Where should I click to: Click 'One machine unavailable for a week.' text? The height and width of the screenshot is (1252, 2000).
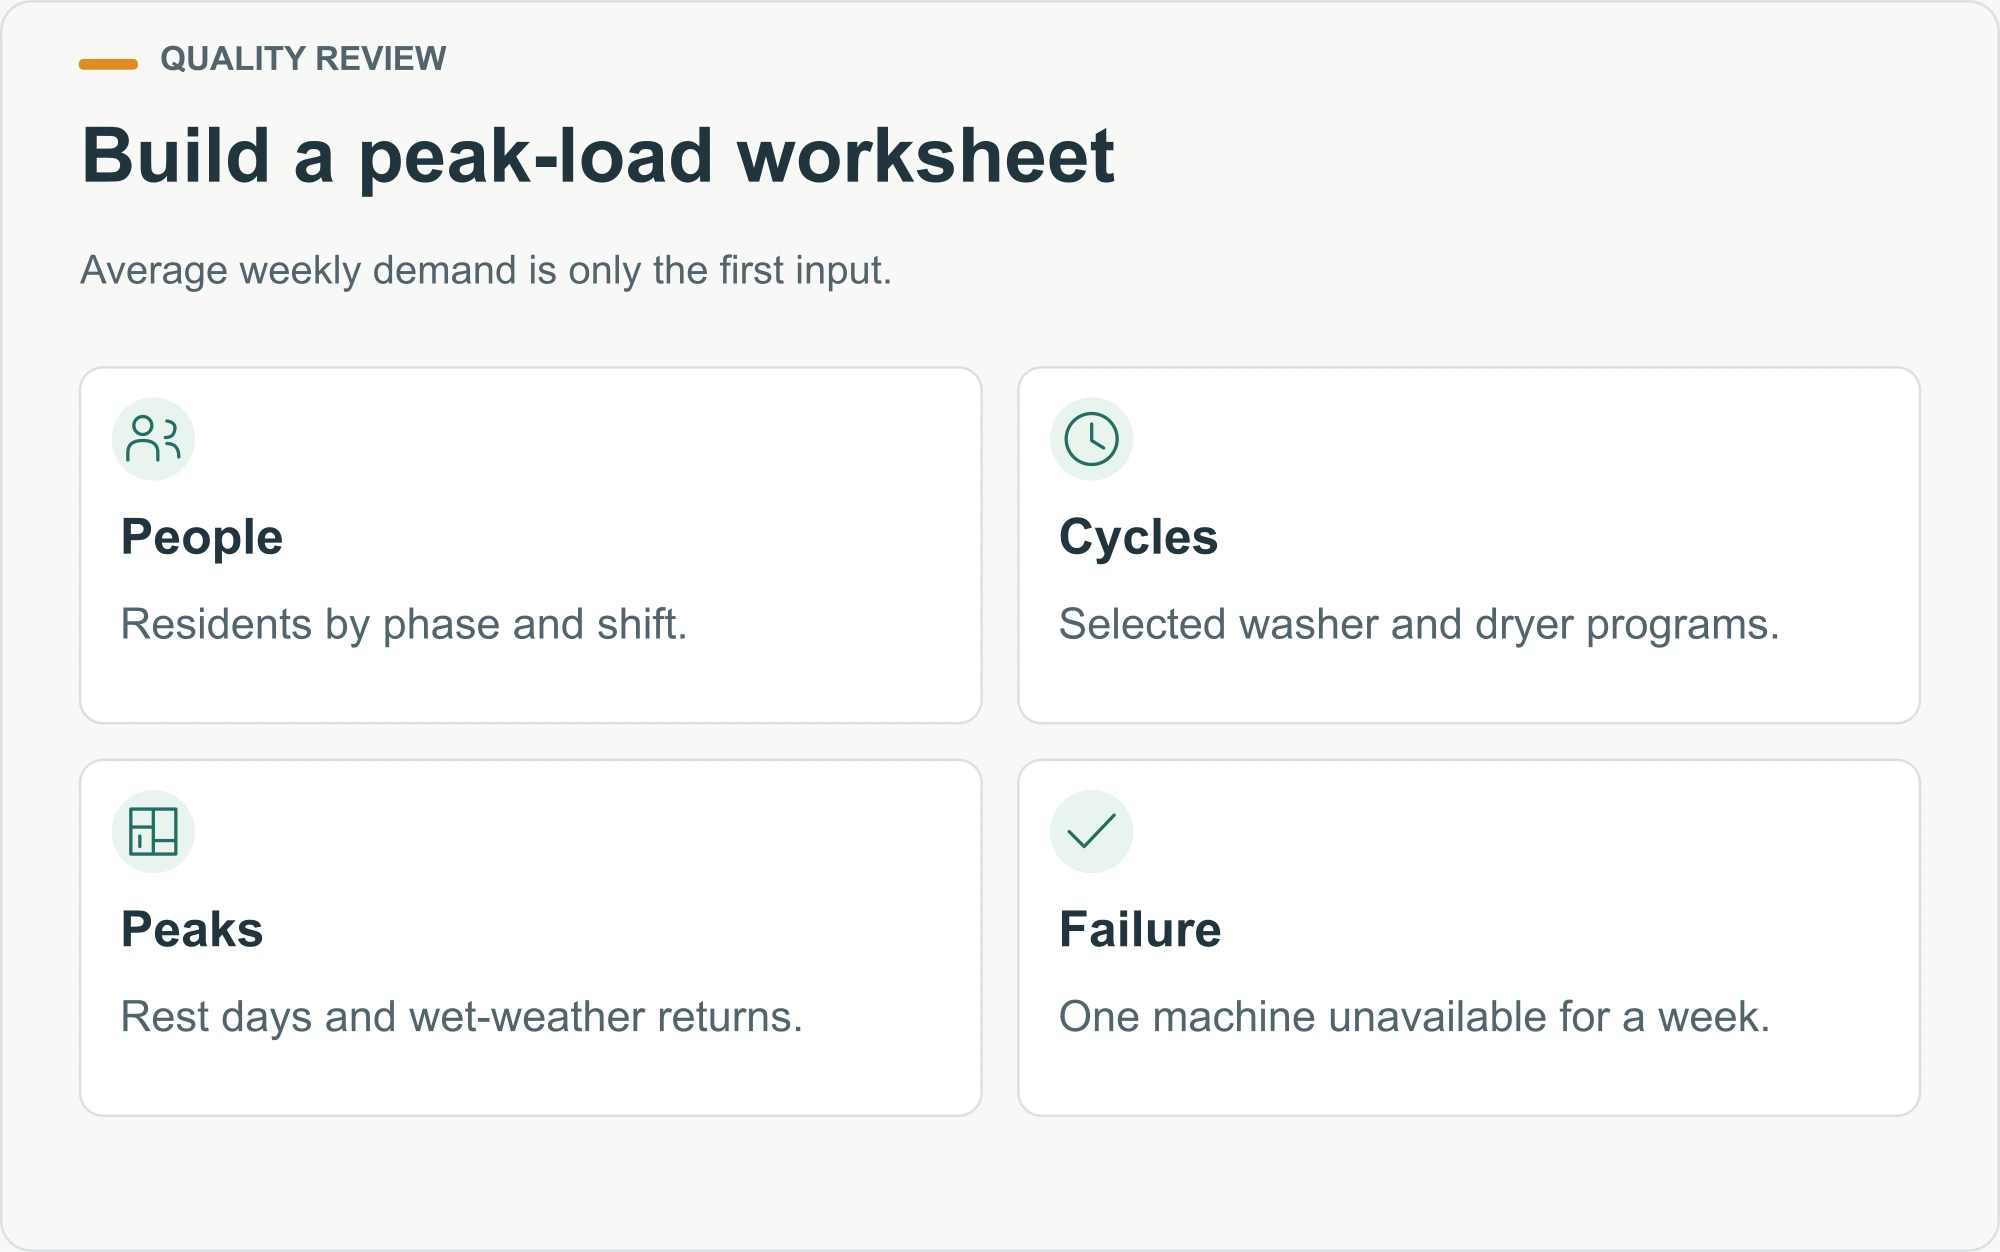[x=1414, y=1017]
